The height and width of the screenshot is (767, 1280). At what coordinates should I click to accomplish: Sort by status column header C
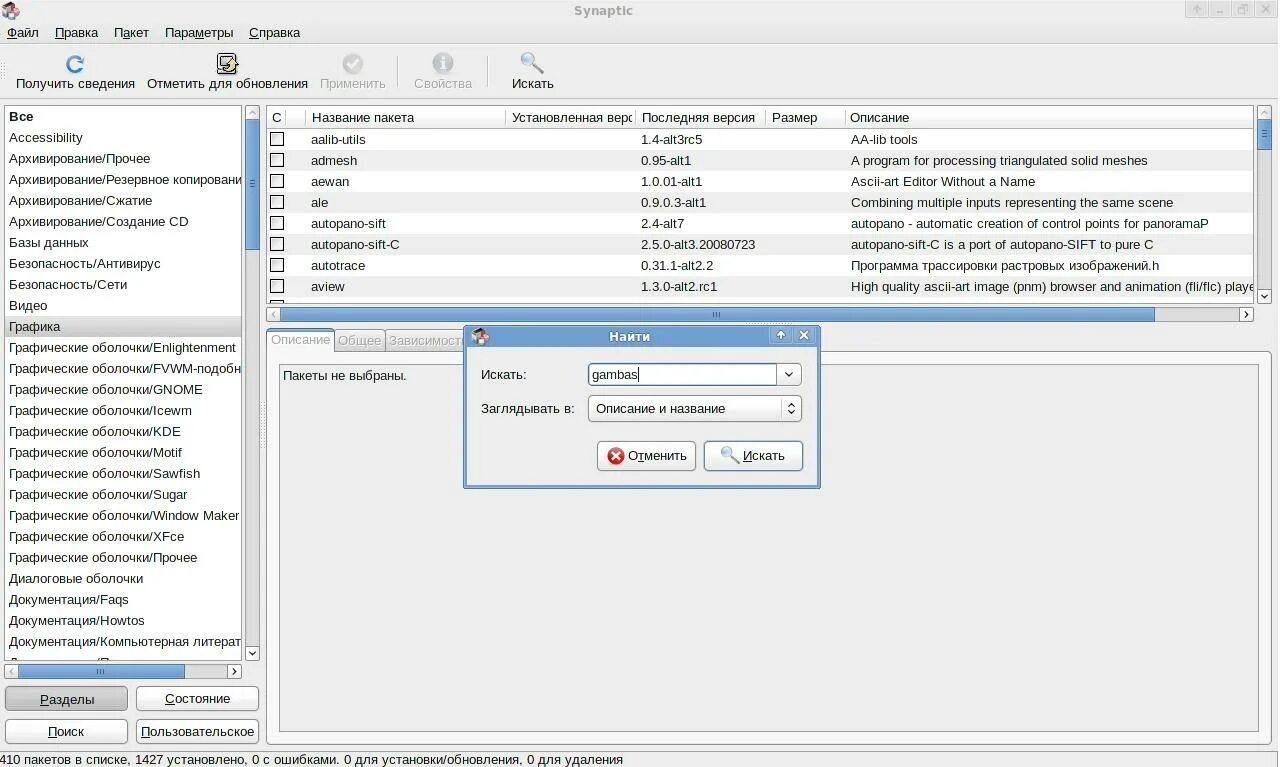pyautogui.click(x=277, y=117)
